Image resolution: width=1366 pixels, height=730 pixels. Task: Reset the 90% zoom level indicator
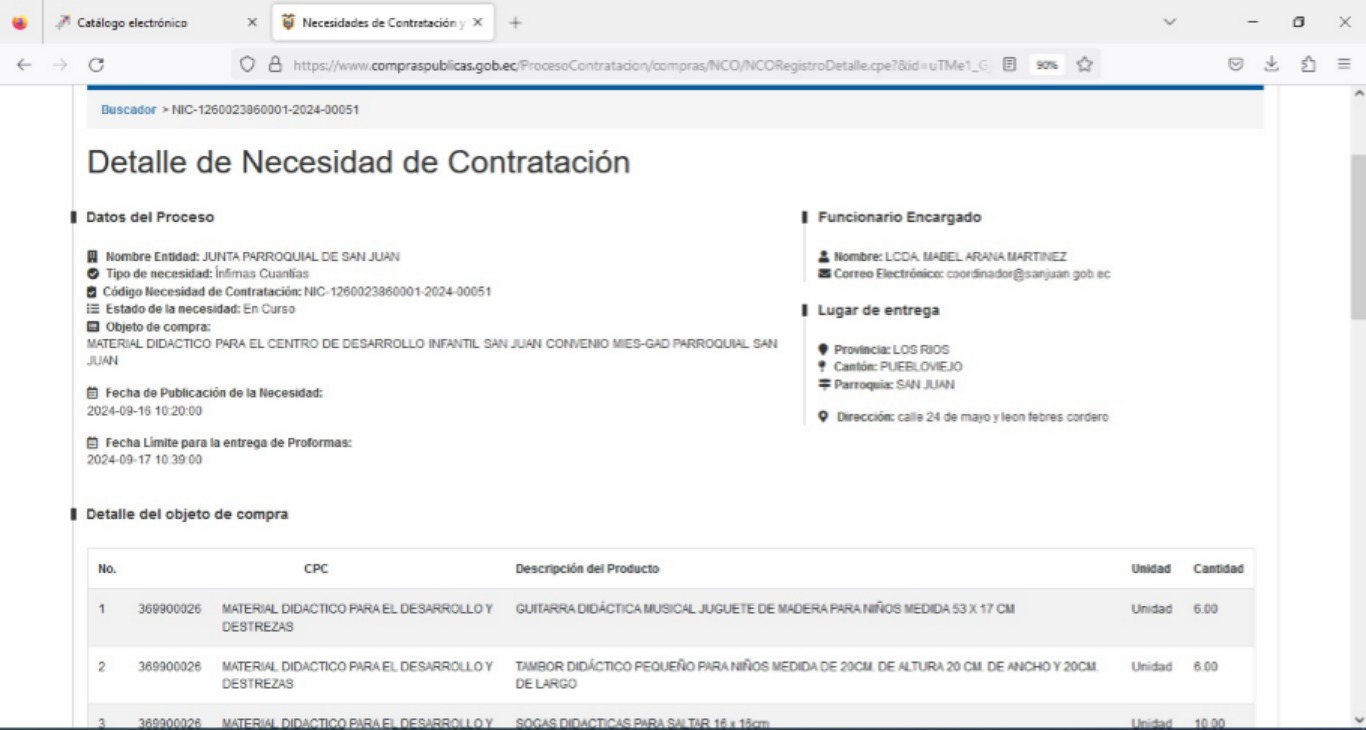tap(1045, 65)
